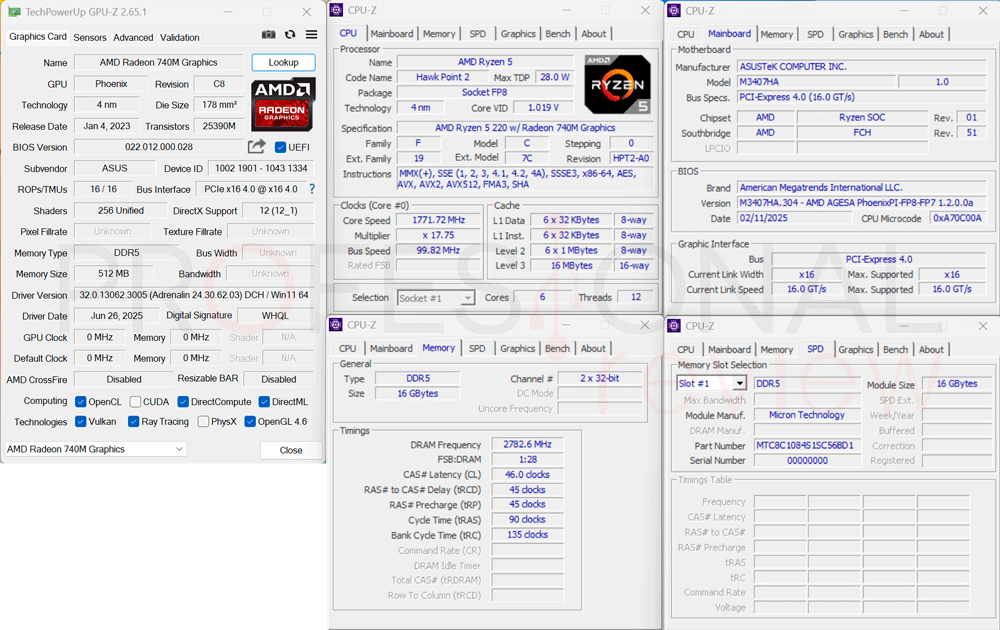
Task: Open the GPU-Z hamburger menu
Action: (x=311, y=34)
